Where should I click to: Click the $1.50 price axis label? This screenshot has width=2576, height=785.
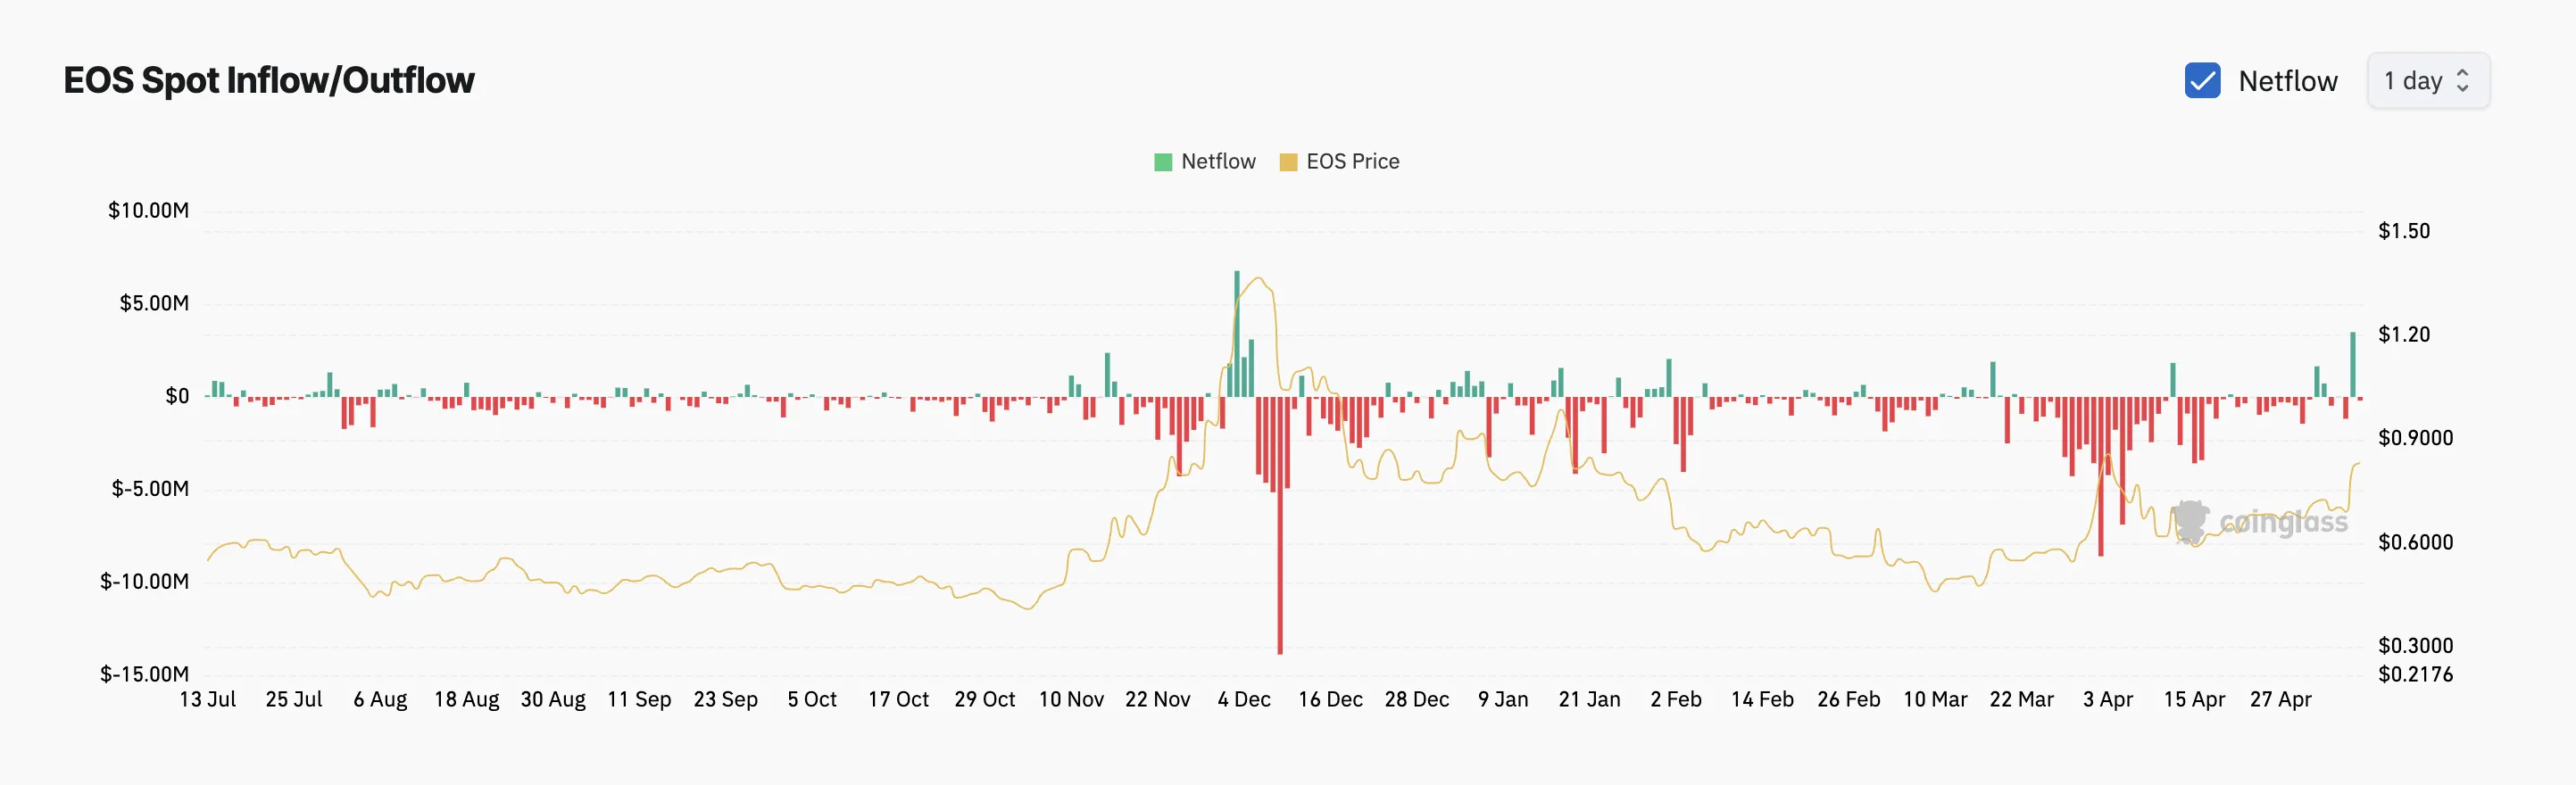tap(2403, 231)
